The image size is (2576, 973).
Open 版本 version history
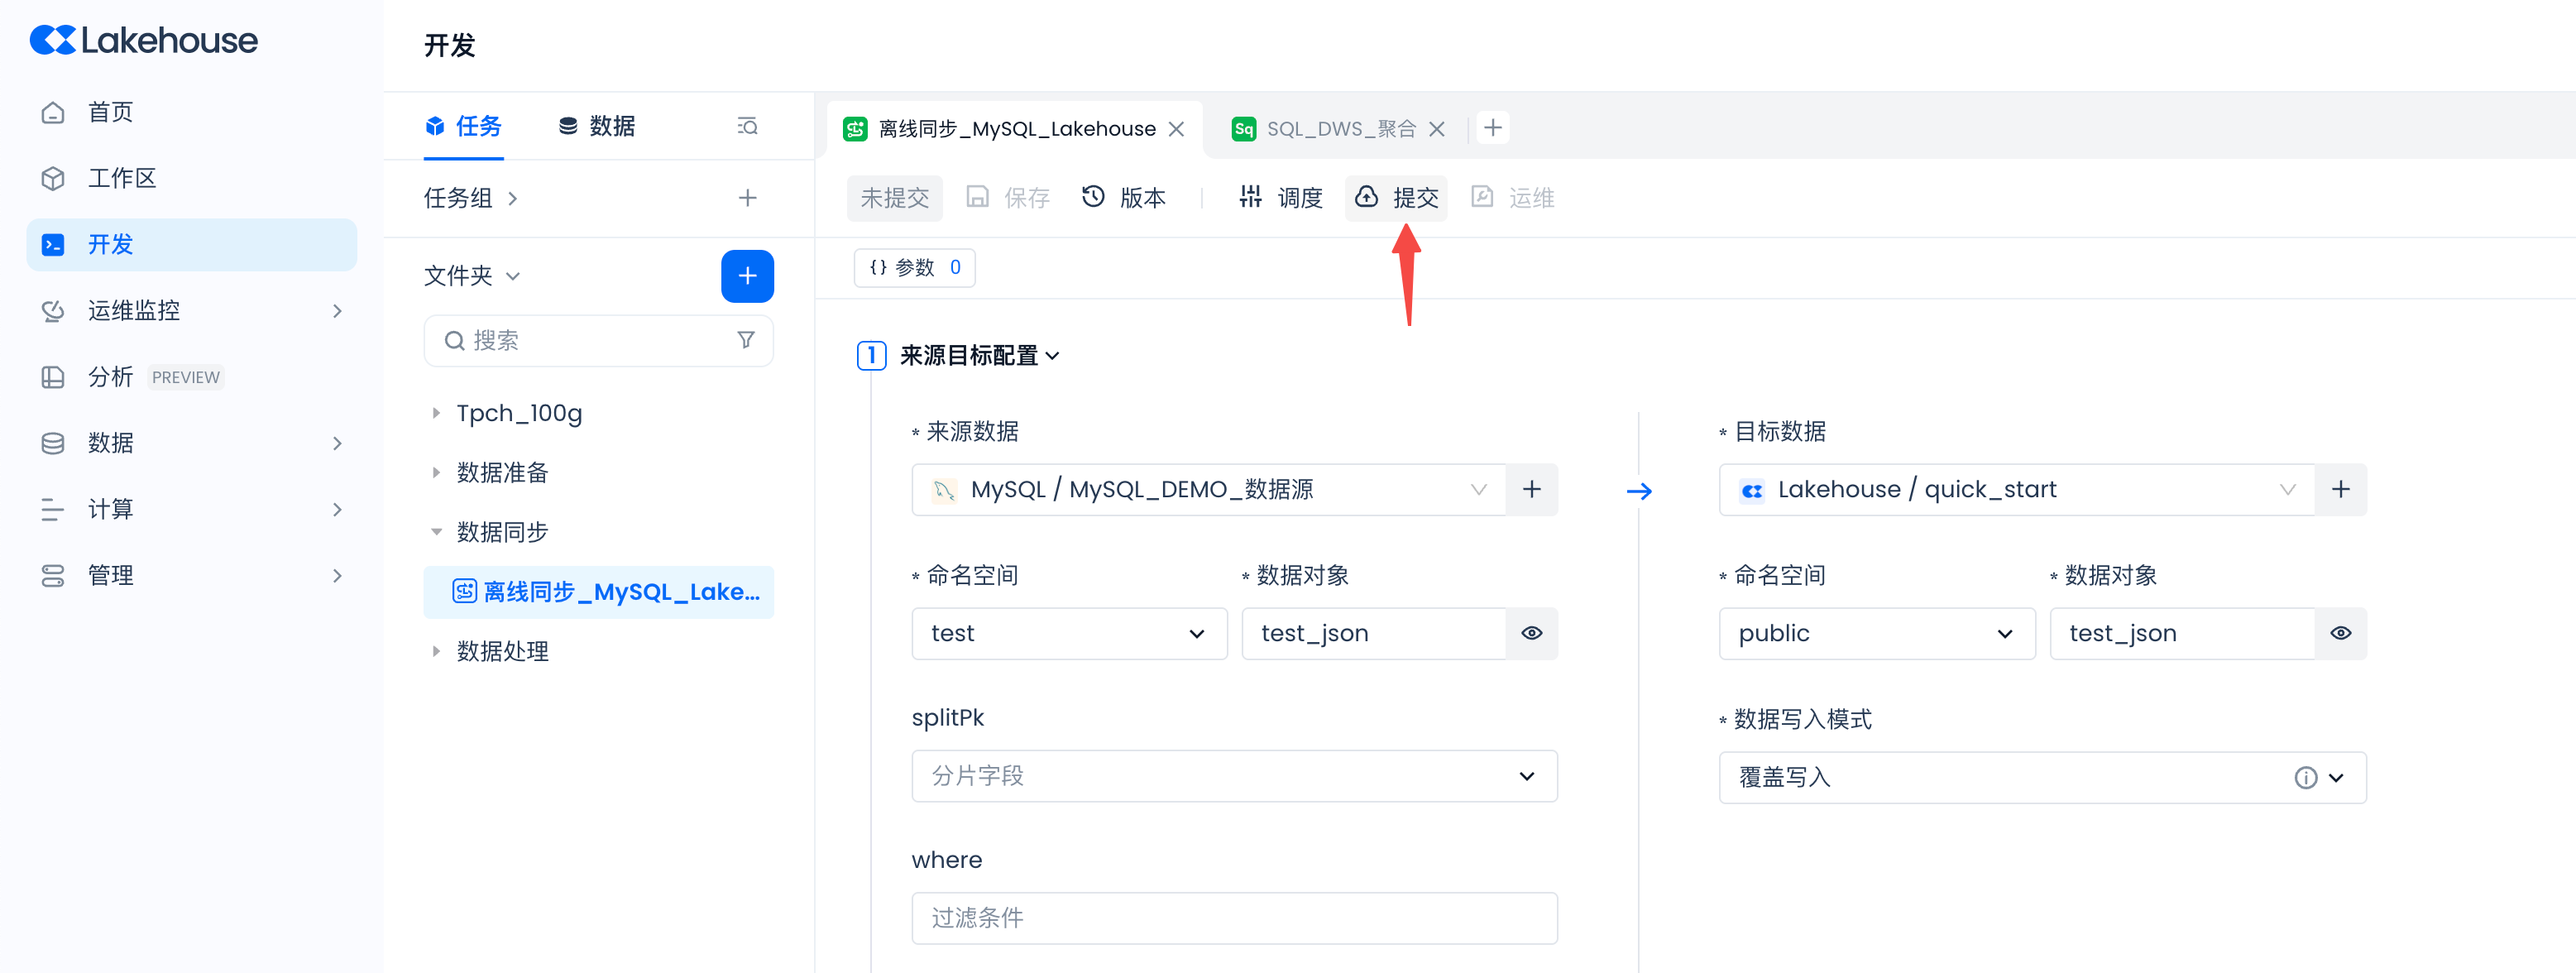(1124, 198)
